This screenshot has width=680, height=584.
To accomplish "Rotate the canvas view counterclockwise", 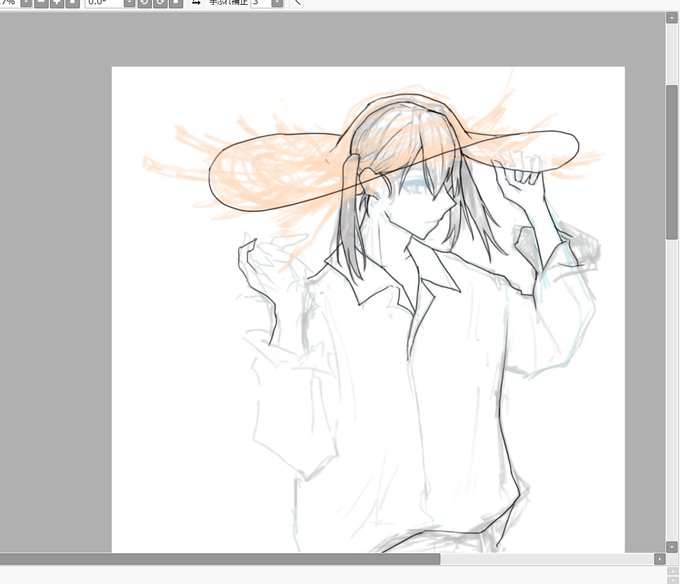I will pyautogui.click(x=145, y=3).
